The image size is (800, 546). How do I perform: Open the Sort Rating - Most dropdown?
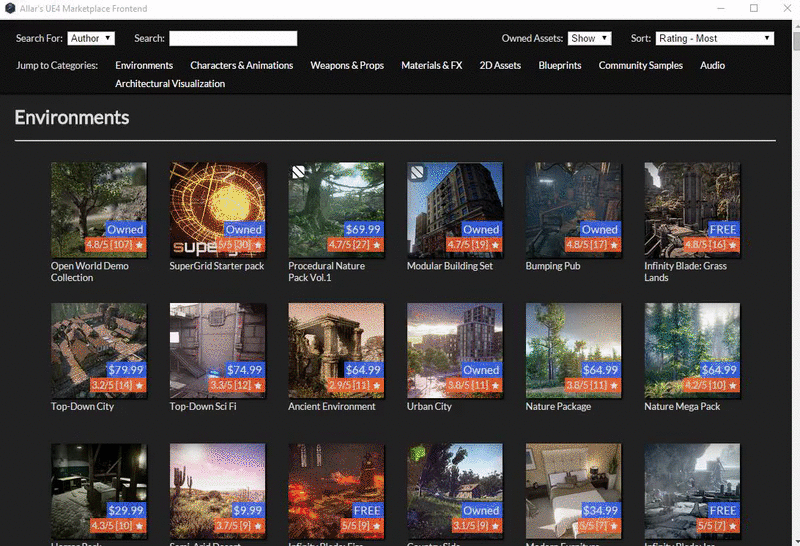pos(714,38)
